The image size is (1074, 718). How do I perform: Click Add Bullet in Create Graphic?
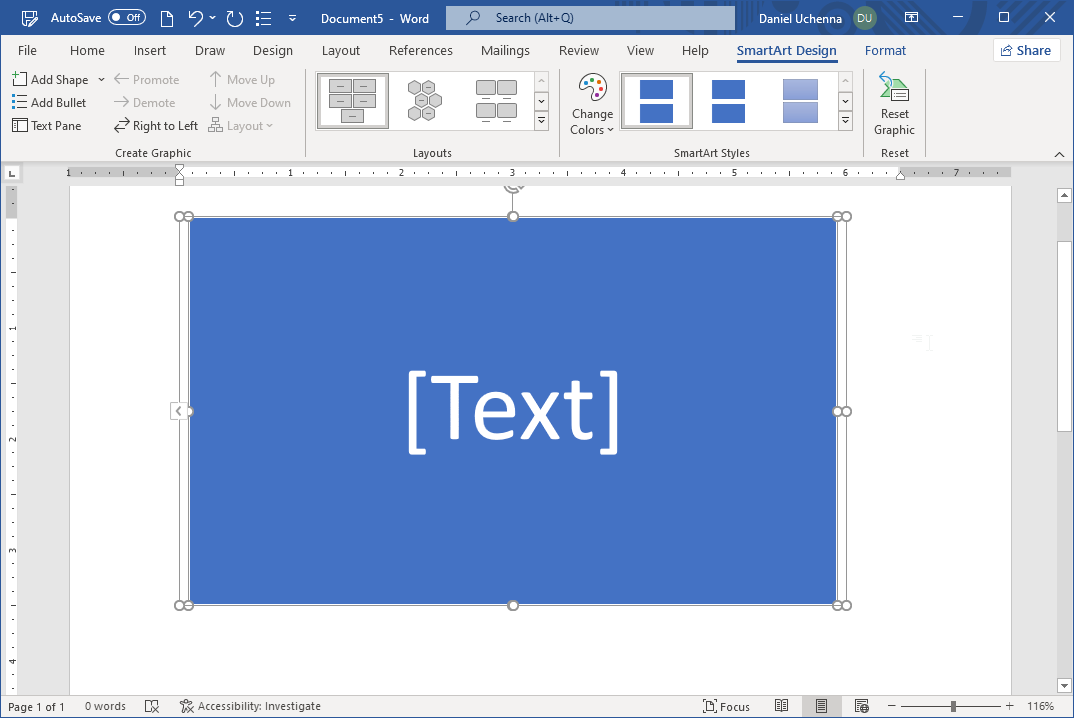pyautogui.click(x=50, y=102)
